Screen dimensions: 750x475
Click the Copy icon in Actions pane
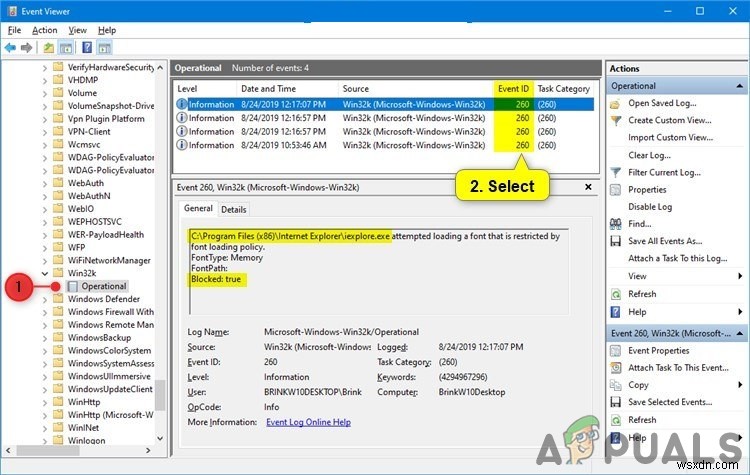pos(616,385)
